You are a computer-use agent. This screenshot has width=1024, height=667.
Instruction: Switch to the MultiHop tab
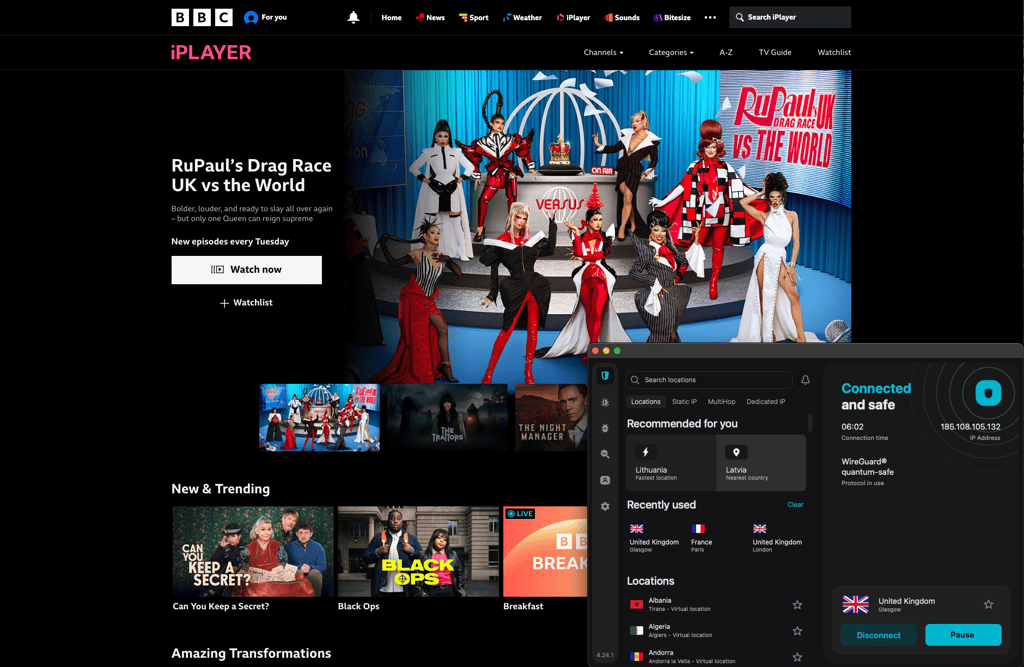click(722, 402)
